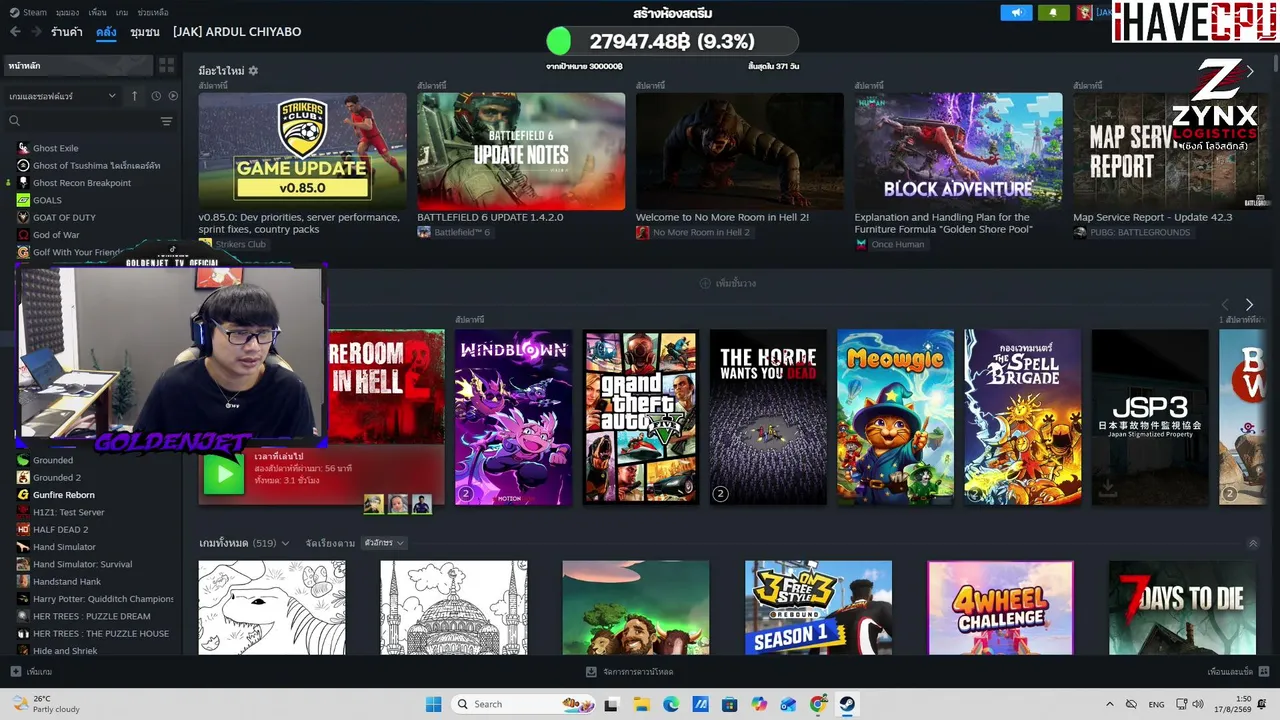Viewport: 1280px width, 720px height.
Task: Open the Strikers Club v0.85.0 update news
Action: 302,150
